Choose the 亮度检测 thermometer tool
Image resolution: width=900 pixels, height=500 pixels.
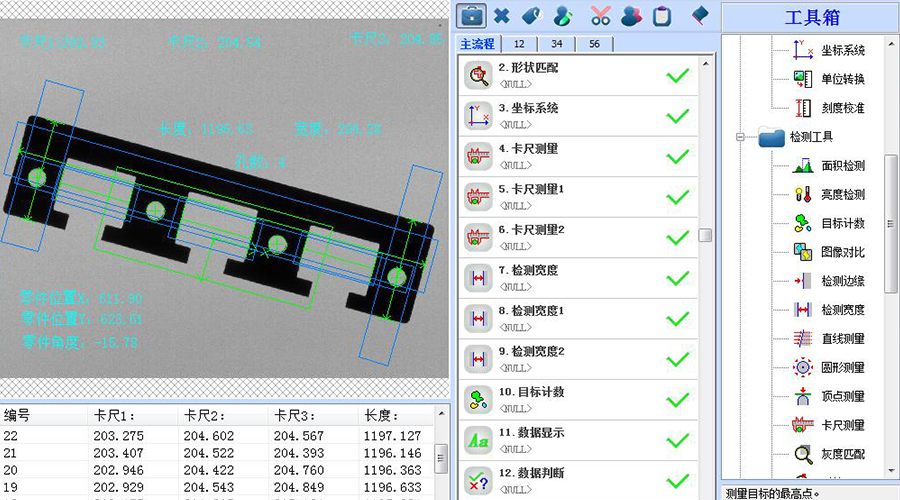pyautogui.click(x=802, y=195)
